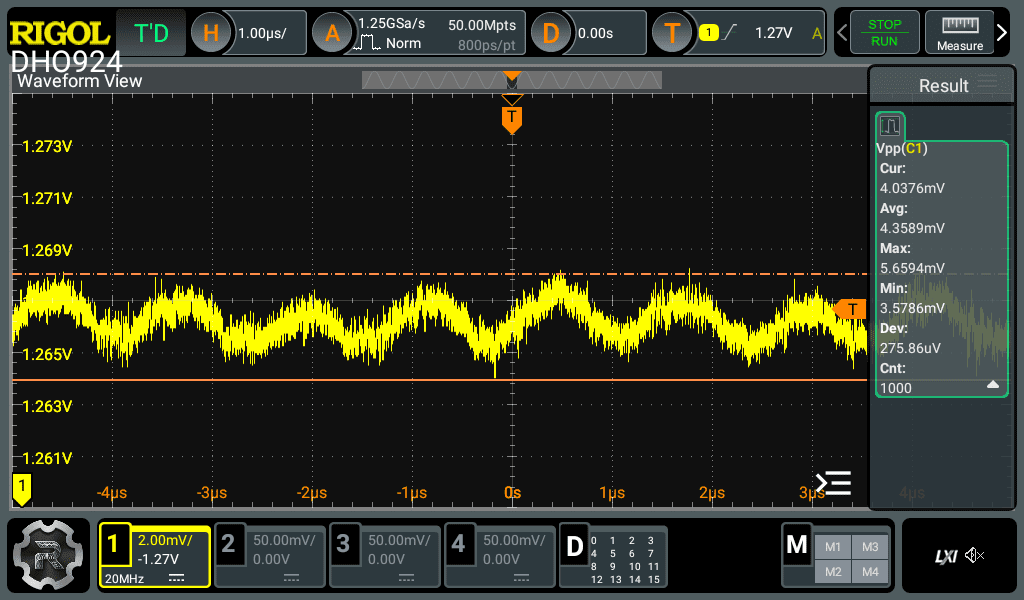This screenshot has height=600, width=1024.
Task: Click the channel 2 50.00mV/ scale value
Action: (x=283, y=541)
